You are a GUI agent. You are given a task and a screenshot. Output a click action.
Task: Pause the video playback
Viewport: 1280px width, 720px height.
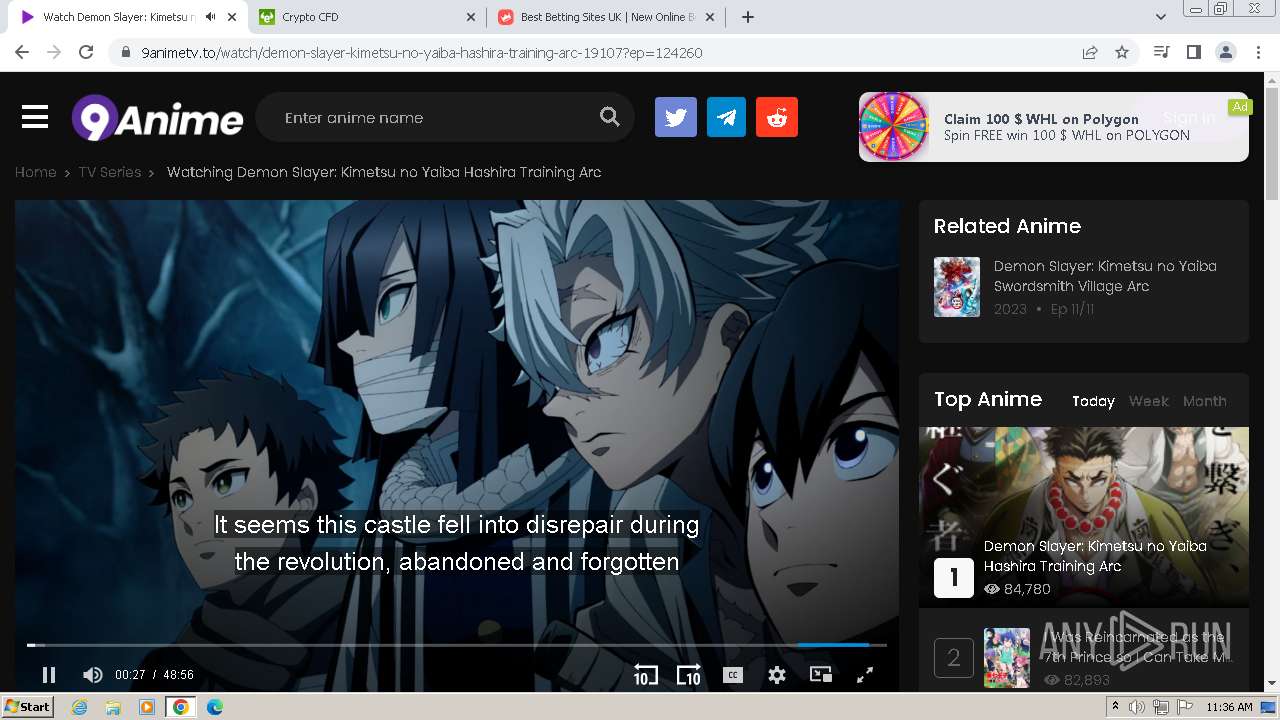click(x=48, y=675)
